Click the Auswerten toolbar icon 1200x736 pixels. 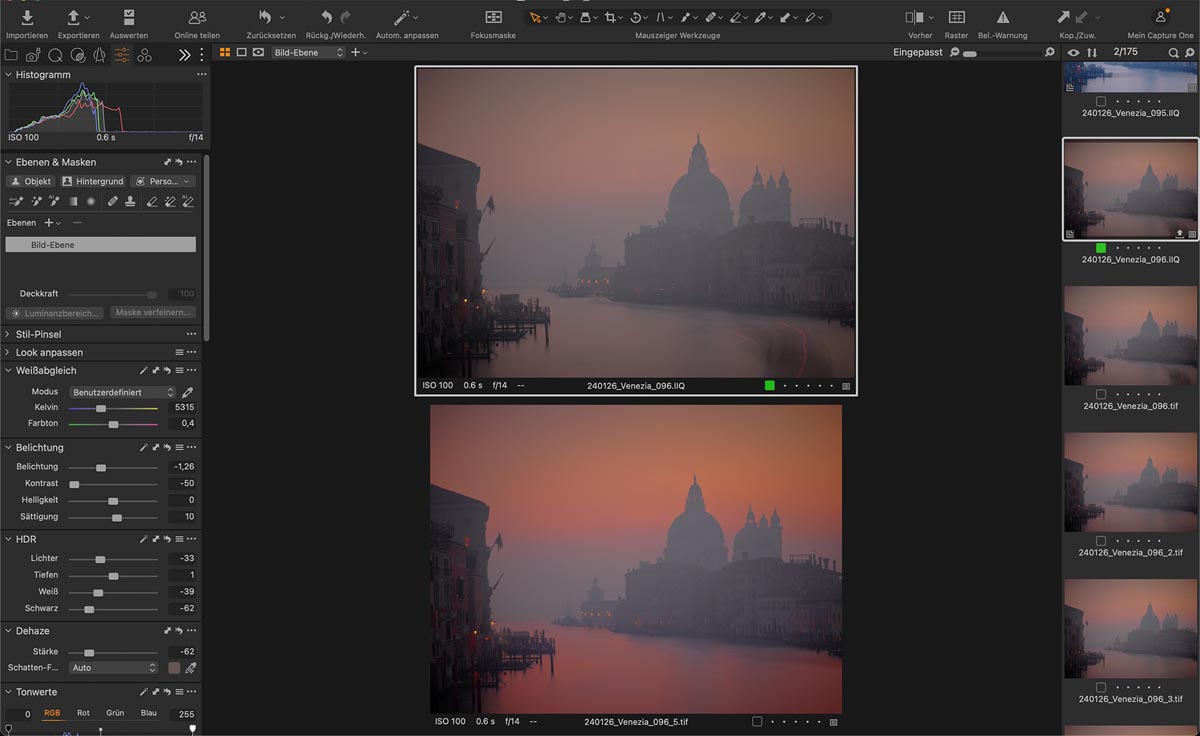tap(129, 17)
